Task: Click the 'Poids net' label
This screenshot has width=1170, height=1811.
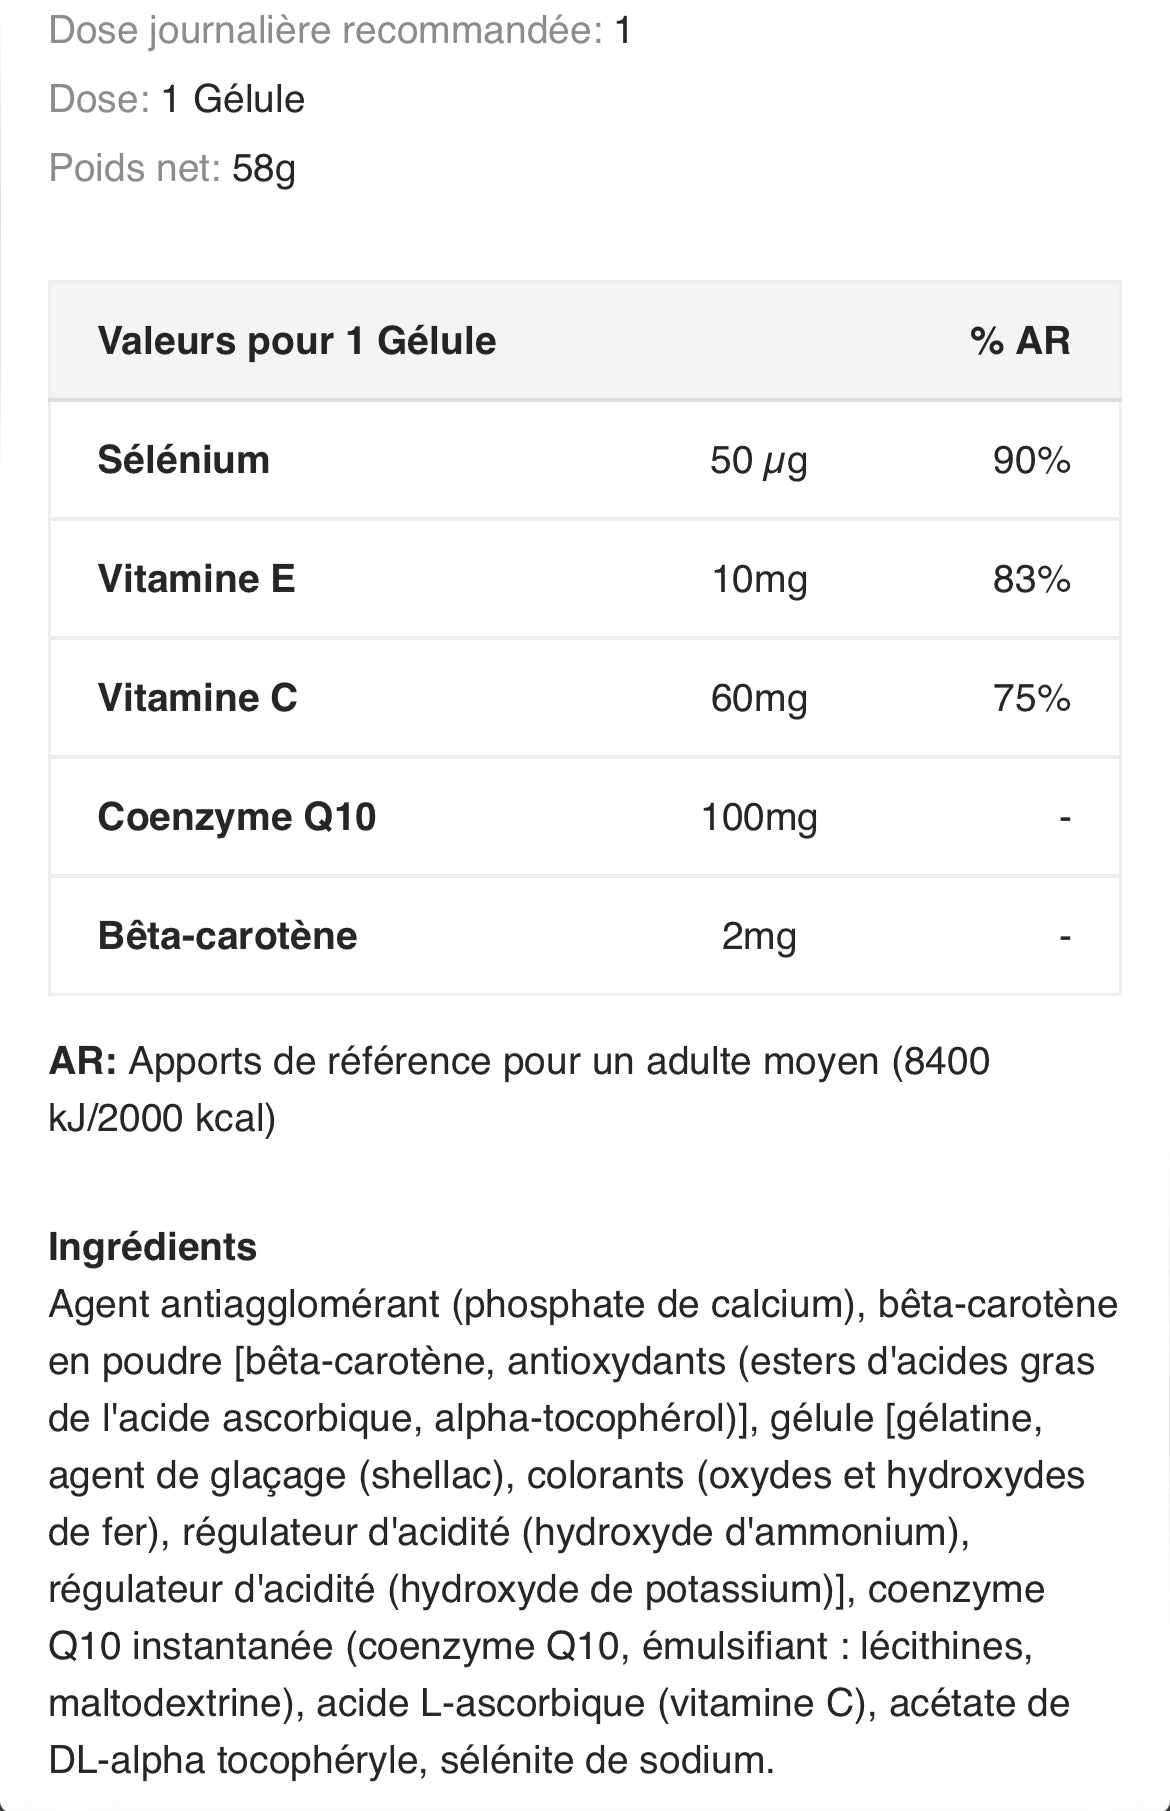Action: pyautogui.click(x=134, y=168)
